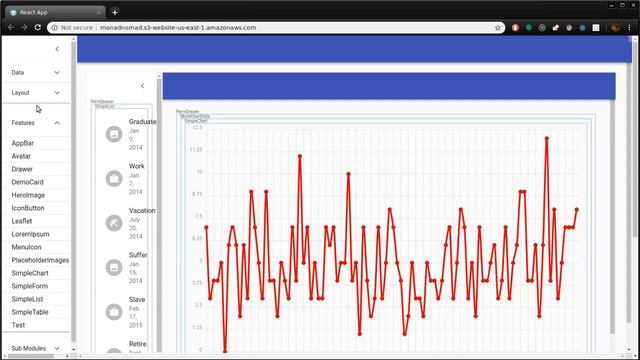Open the PlaceholderImages feature
This screenshot has width=640, height=360.
click(x=40, y=260)
